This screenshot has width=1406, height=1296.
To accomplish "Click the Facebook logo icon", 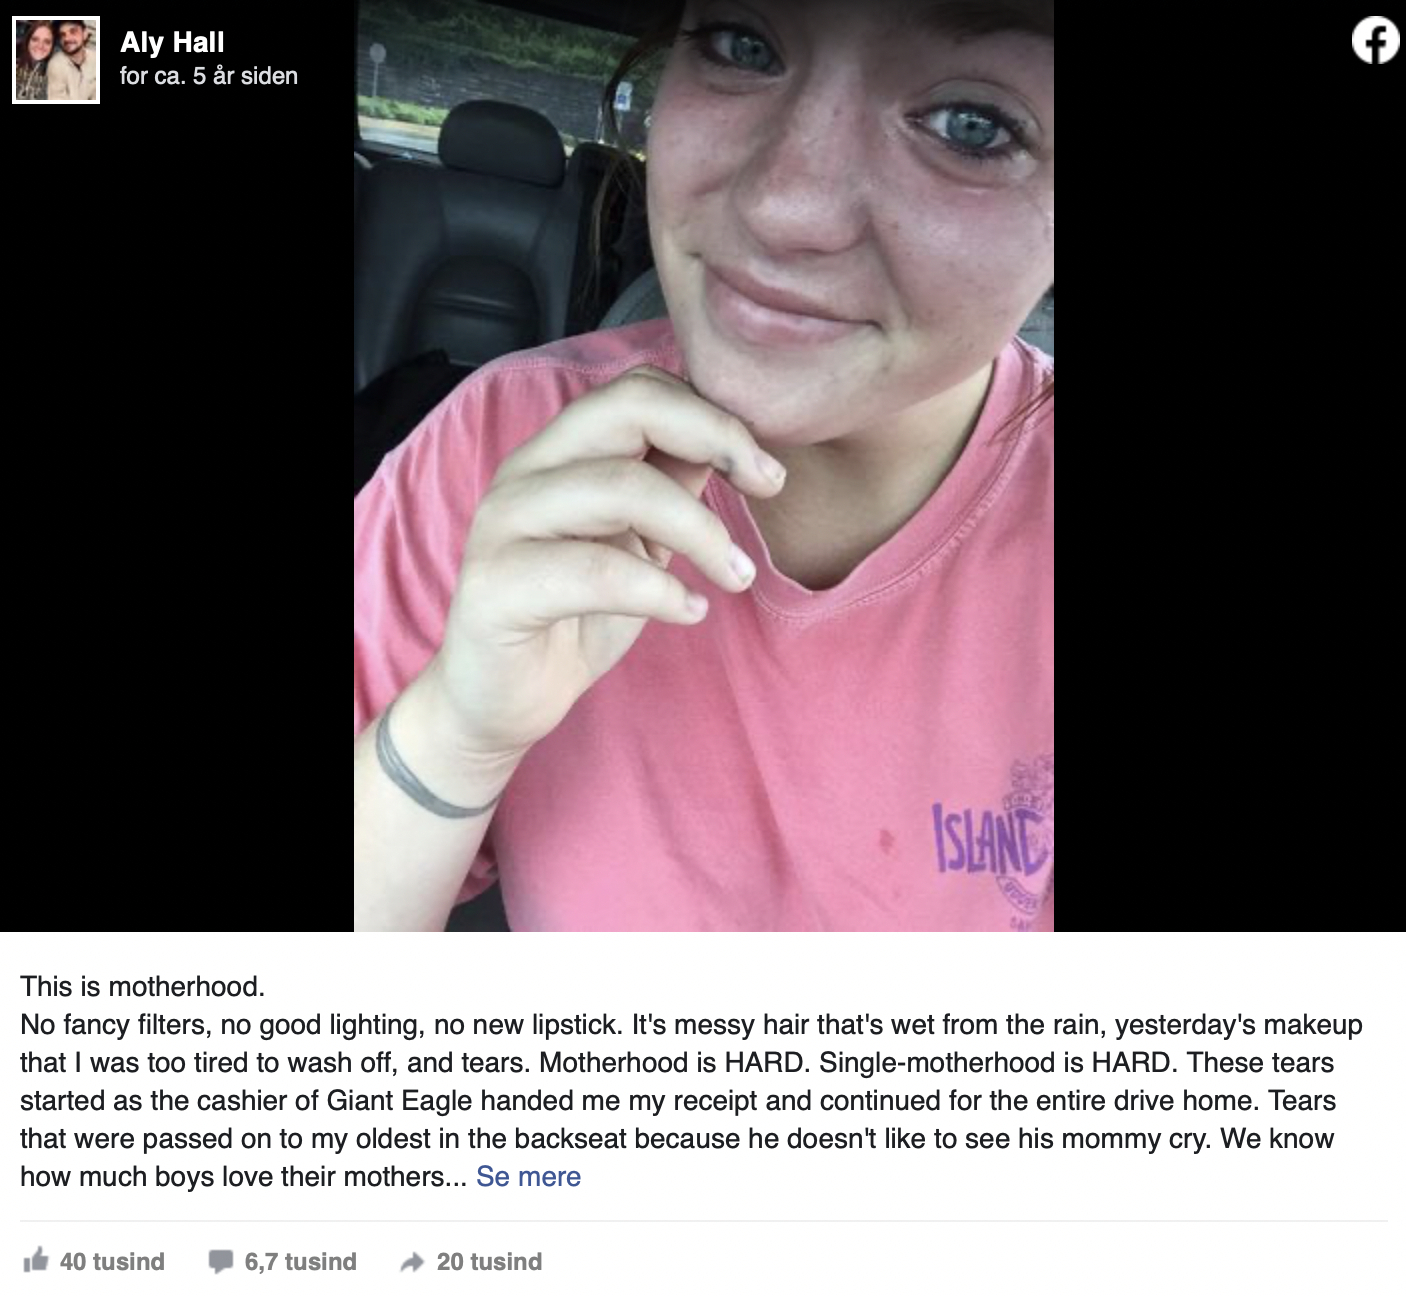I will 1375,41.
